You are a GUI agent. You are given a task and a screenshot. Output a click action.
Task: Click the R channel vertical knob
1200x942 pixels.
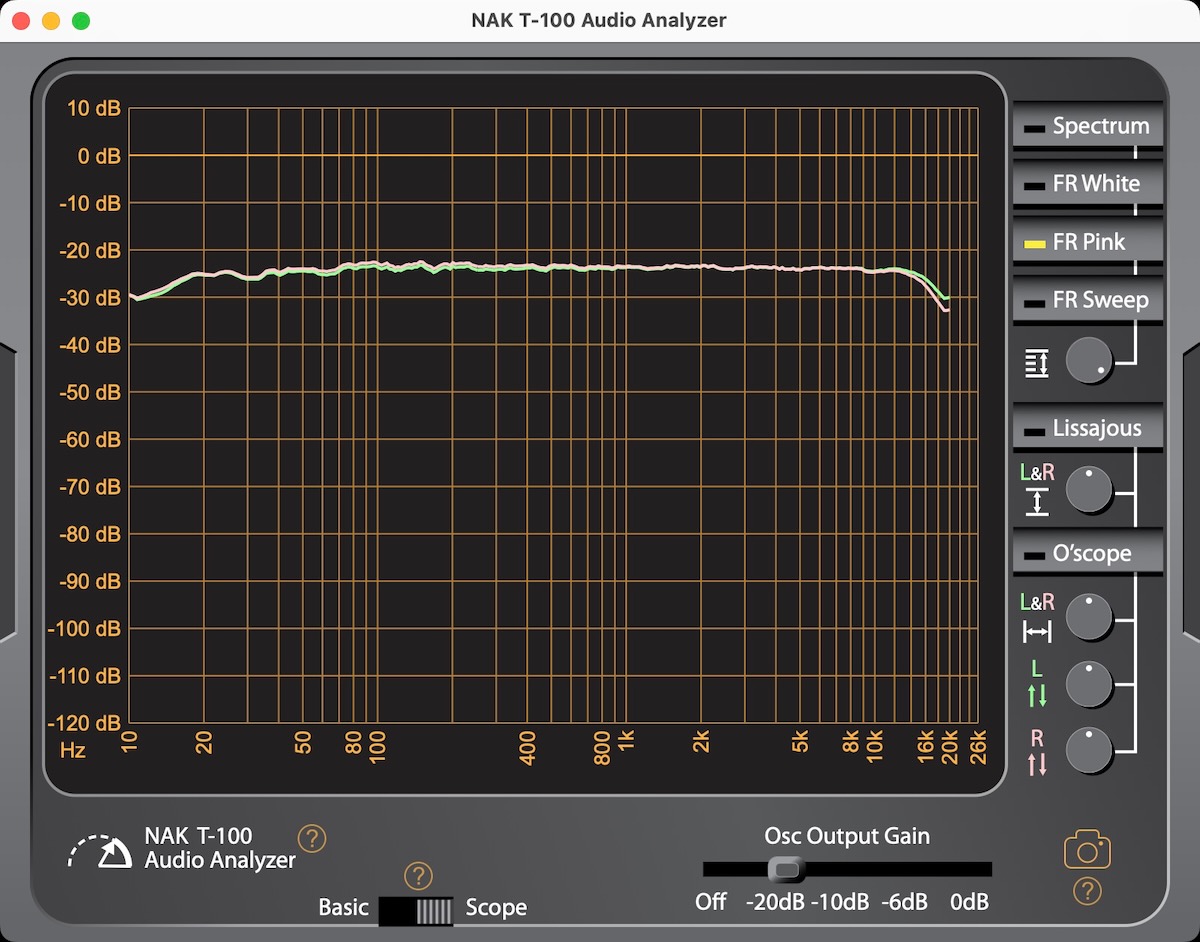click(x=1090, y=750)
